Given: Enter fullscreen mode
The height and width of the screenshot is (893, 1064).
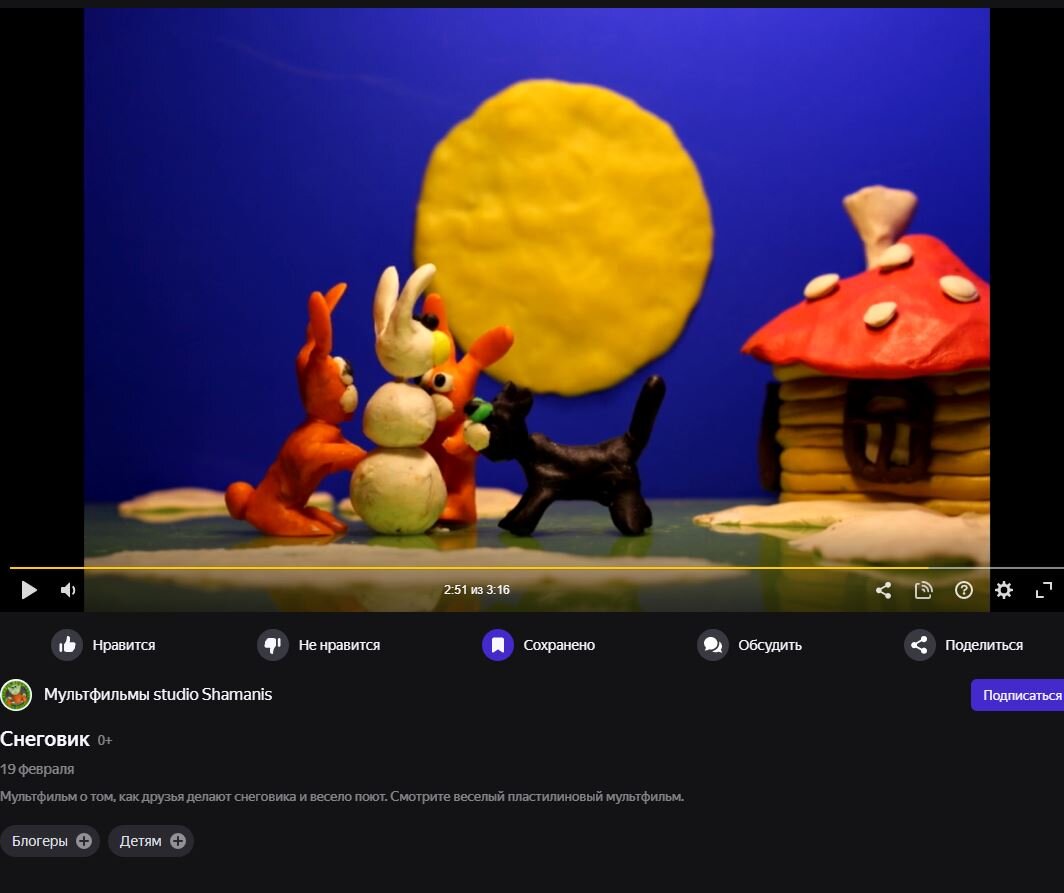Looking at the screenshot, I should [x=1044, y=590].
